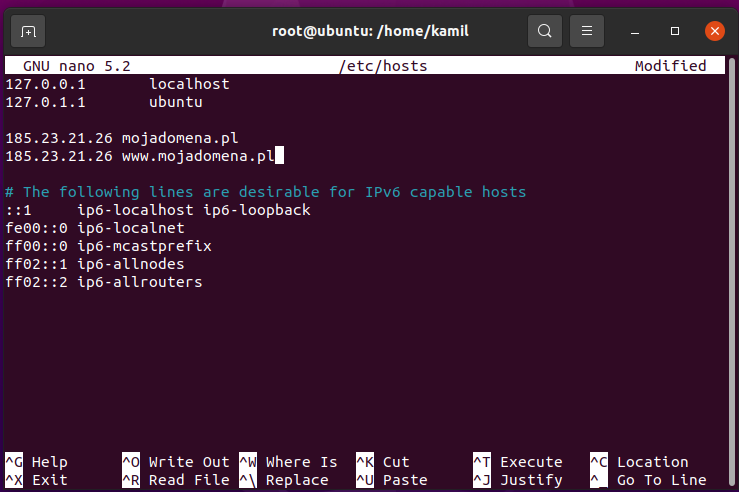Click the /etc/hosts filename in nano header
The width and height of the screenshot is (739, 492).
[x=383, y=66]
